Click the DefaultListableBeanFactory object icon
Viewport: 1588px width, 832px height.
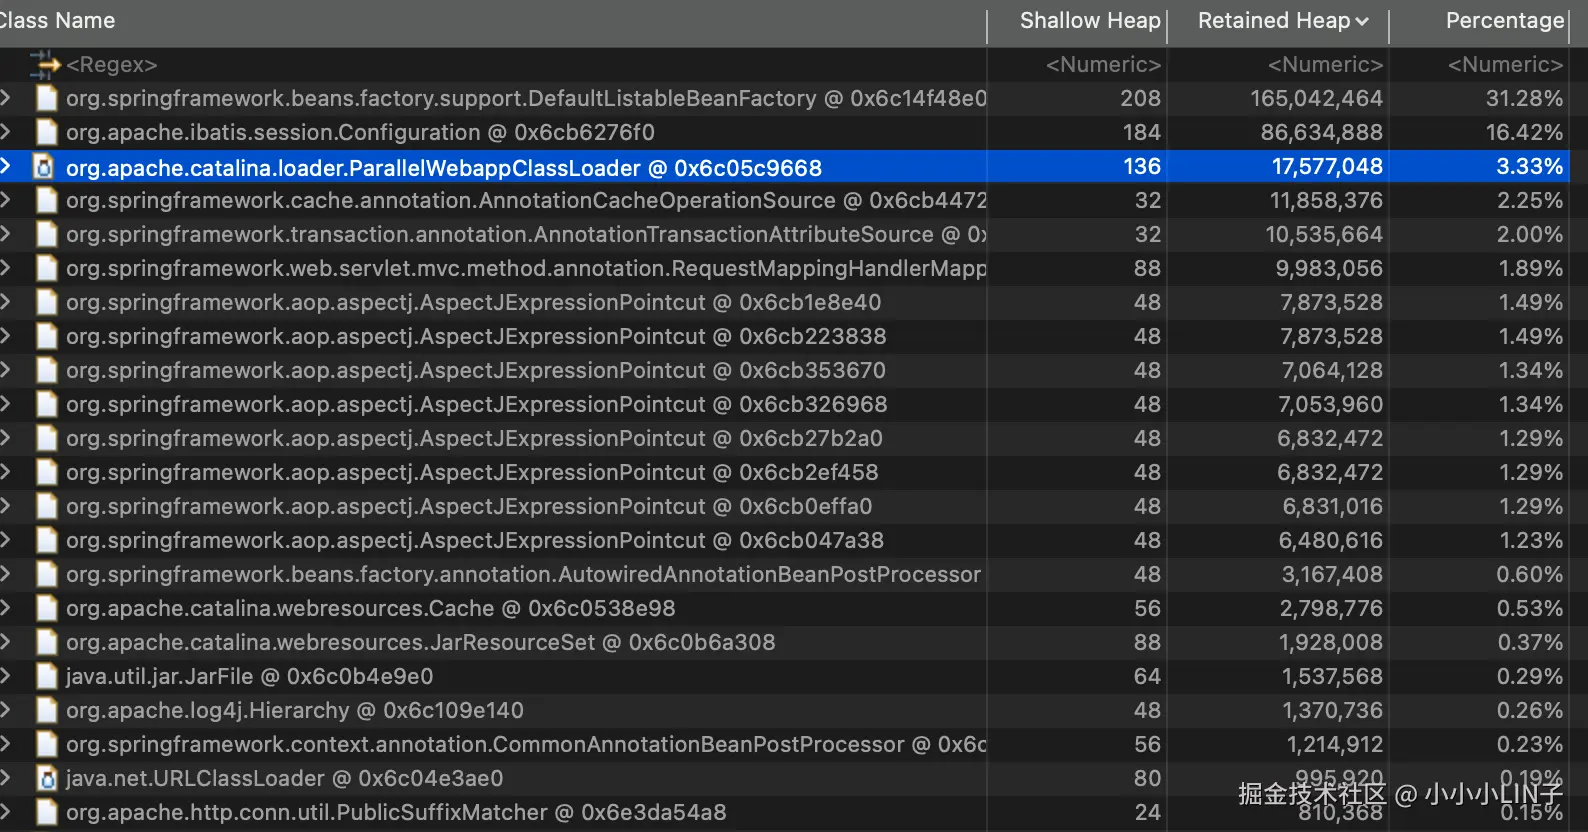click(46, 98)
